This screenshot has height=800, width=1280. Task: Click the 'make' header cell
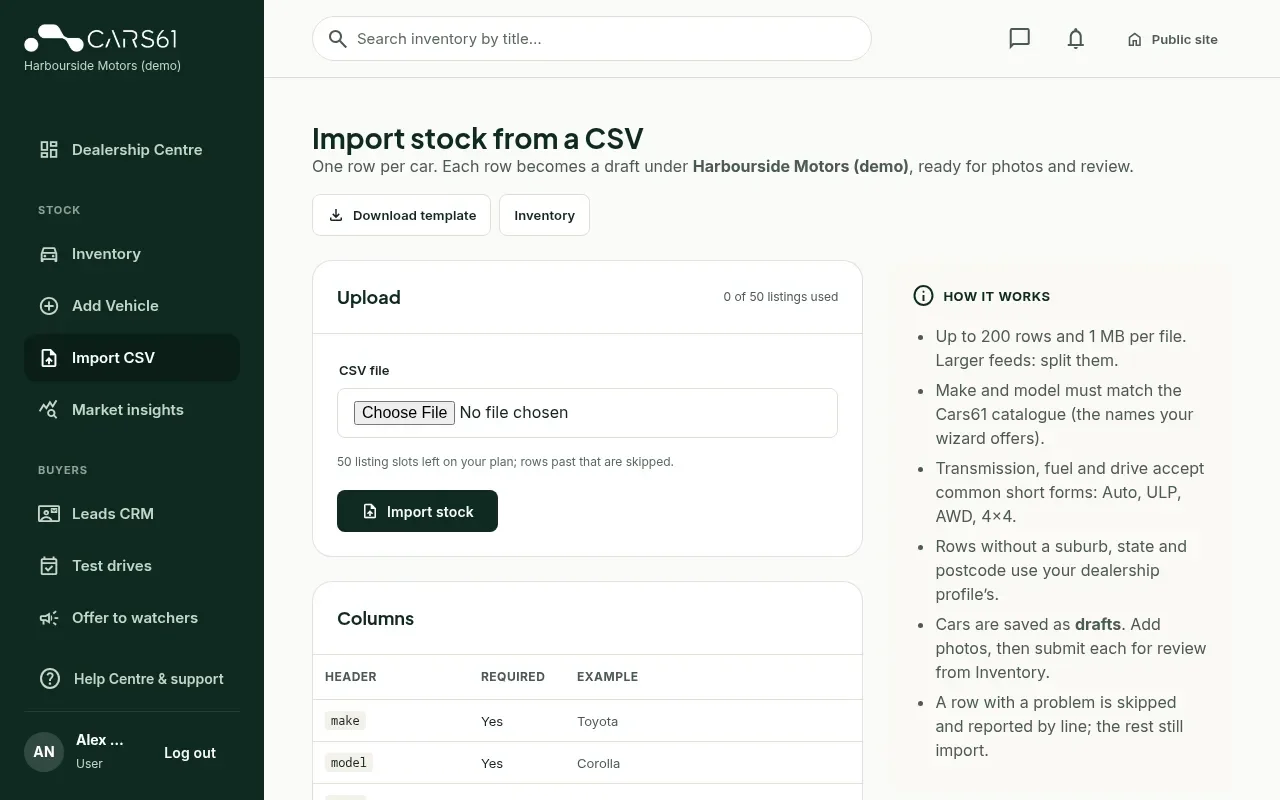[x=345, y=720]
